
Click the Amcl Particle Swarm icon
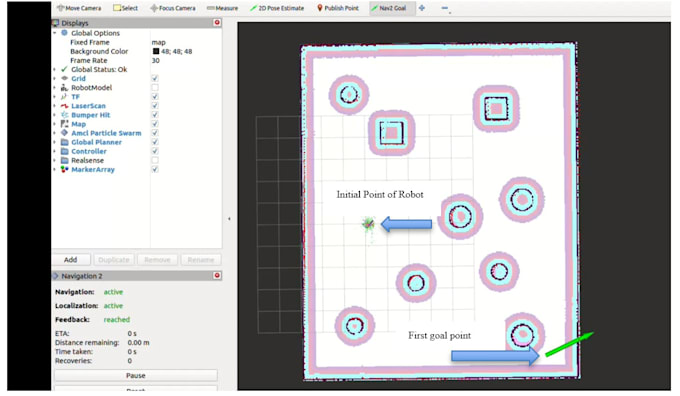pyautogui.click(x=65, y=133)
